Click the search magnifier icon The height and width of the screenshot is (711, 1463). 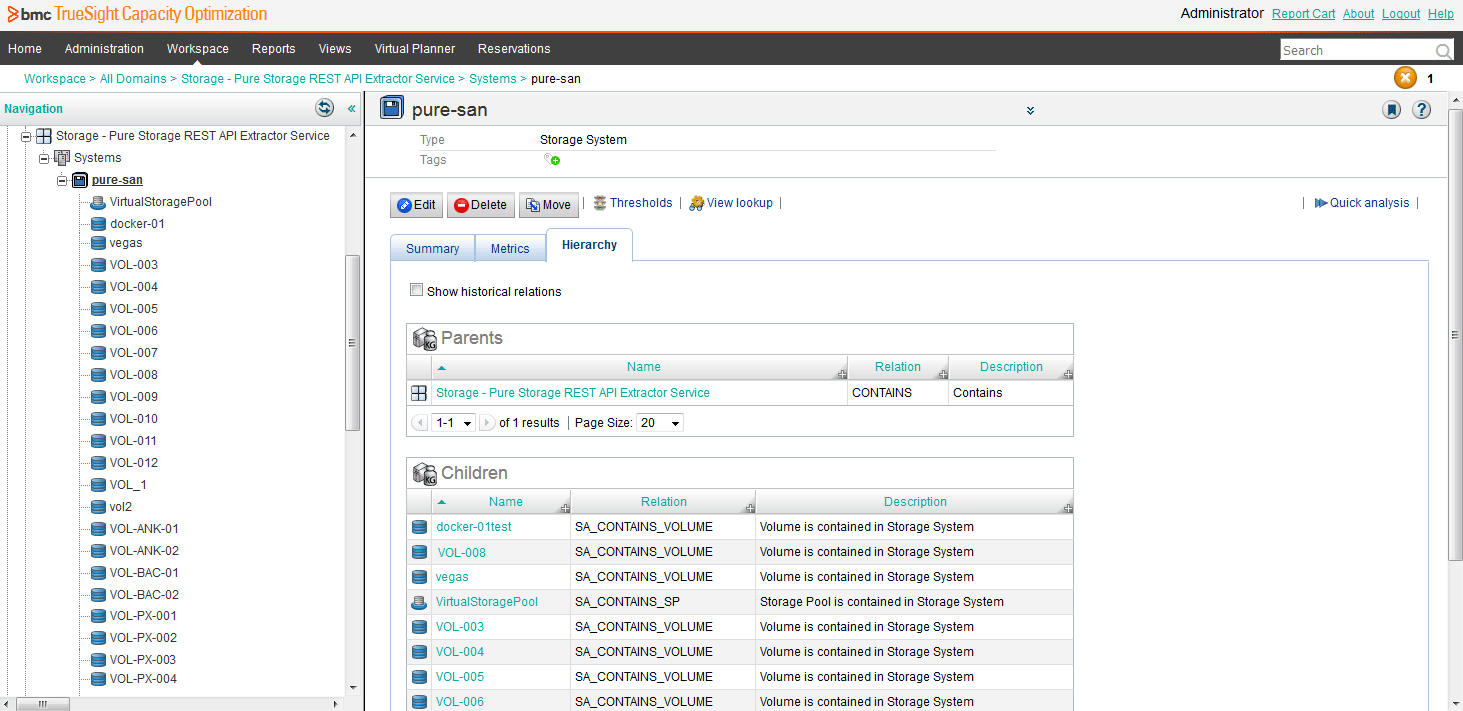(x=1443, y=51)
